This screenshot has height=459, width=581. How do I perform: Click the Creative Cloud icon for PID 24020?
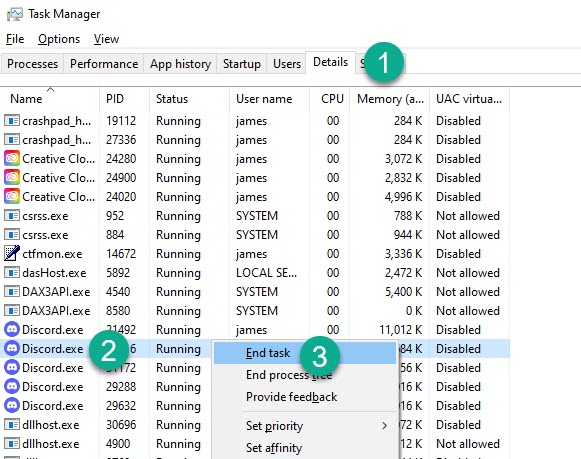click(x=12, y=196)
